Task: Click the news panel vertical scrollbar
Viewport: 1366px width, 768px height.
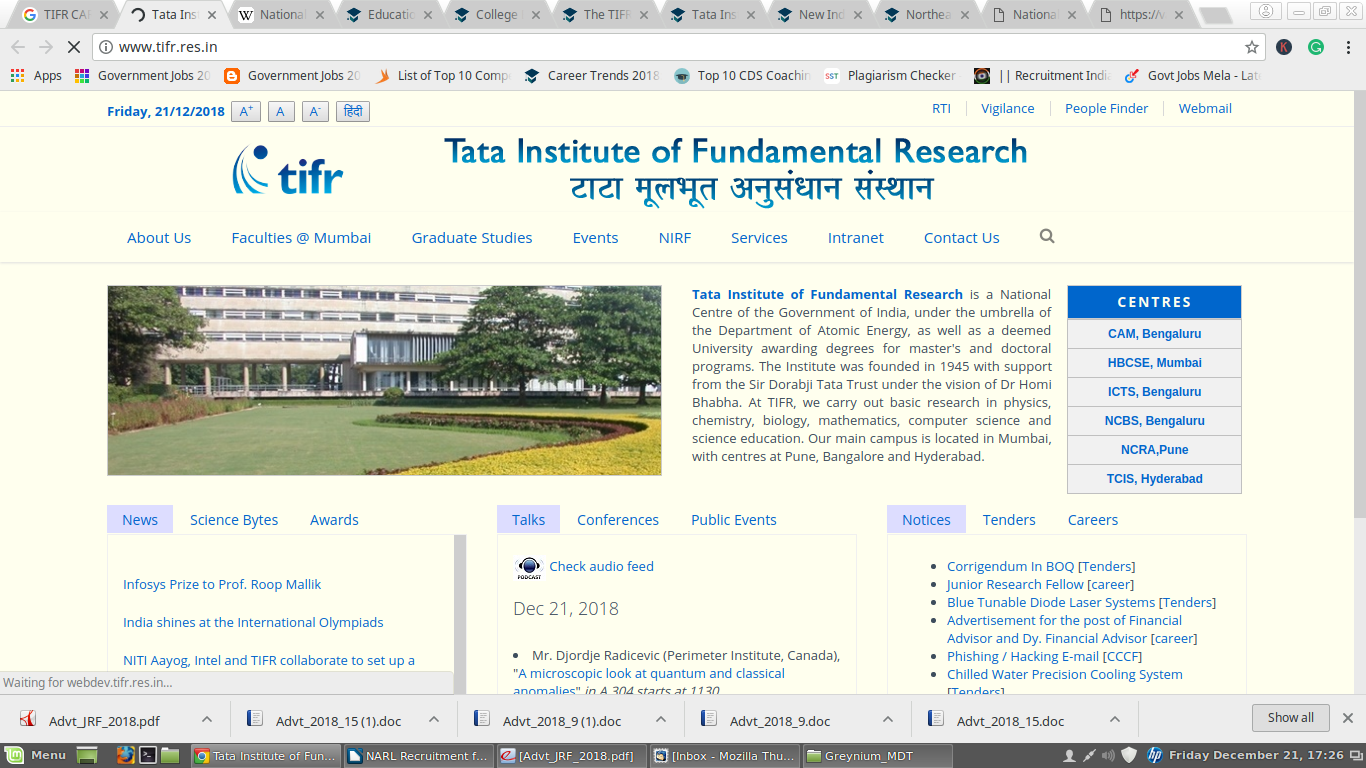Action: tap(460, 614)
